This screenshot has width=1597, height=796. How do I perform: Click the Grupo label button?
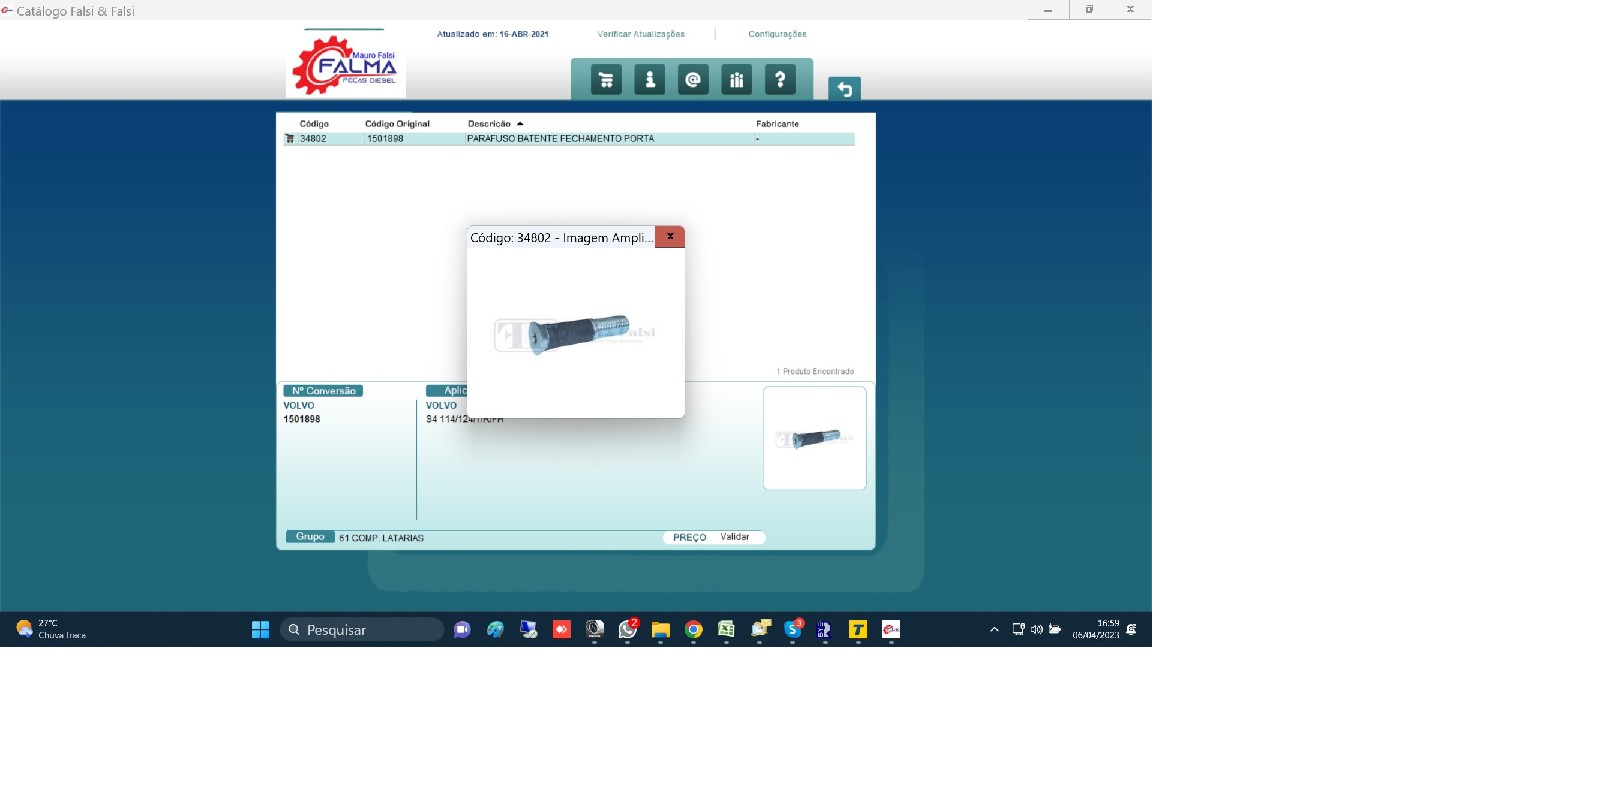[x=310, y=537]
